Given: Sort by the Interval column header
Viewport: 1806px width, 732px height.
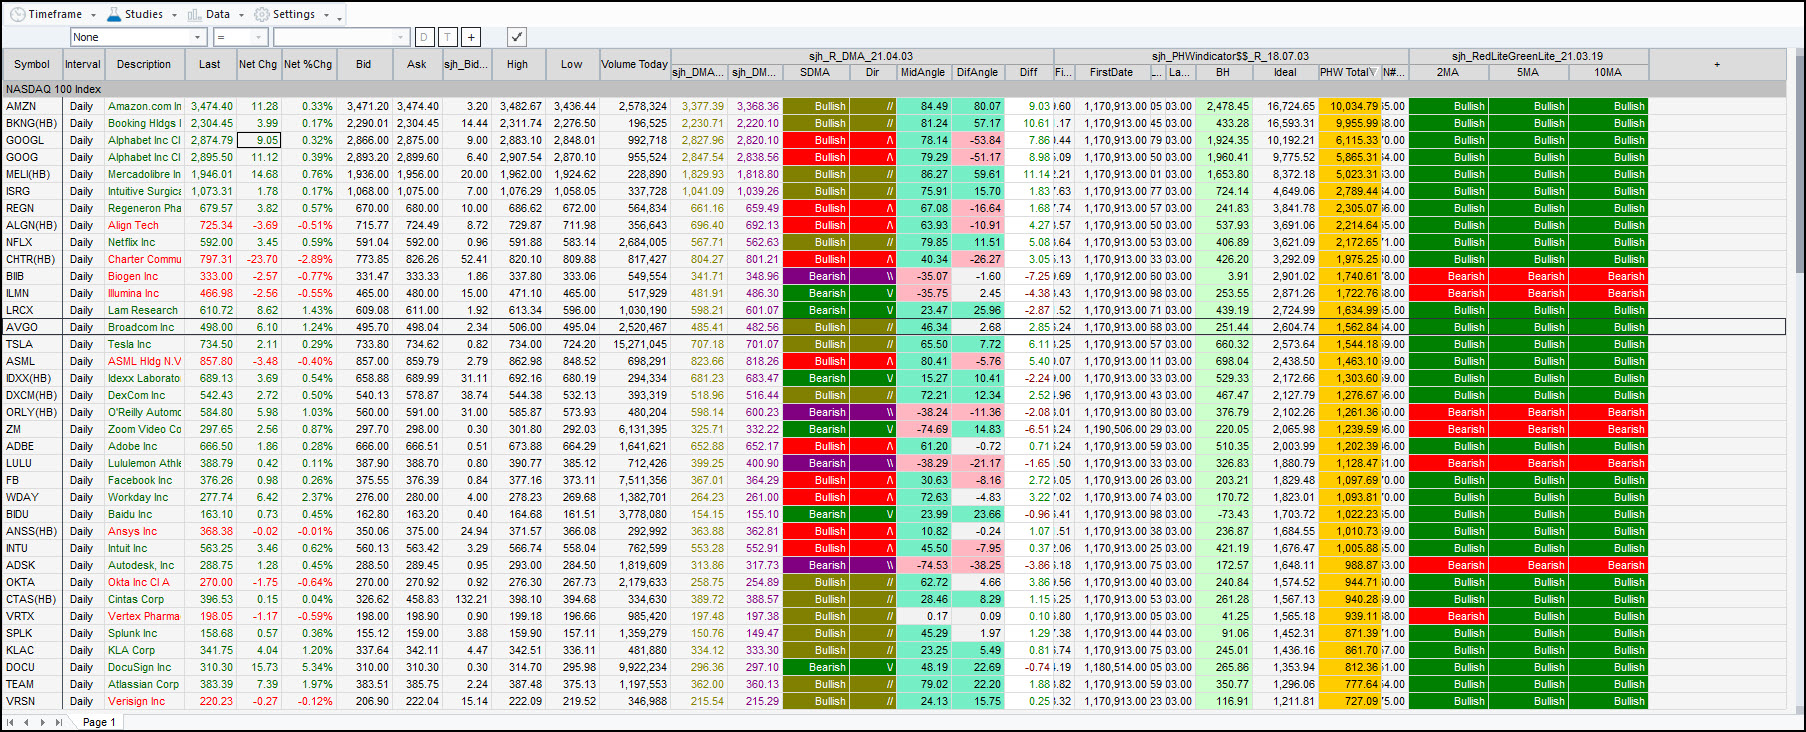Looking at the screenshot, I should (x=83, y=64).
